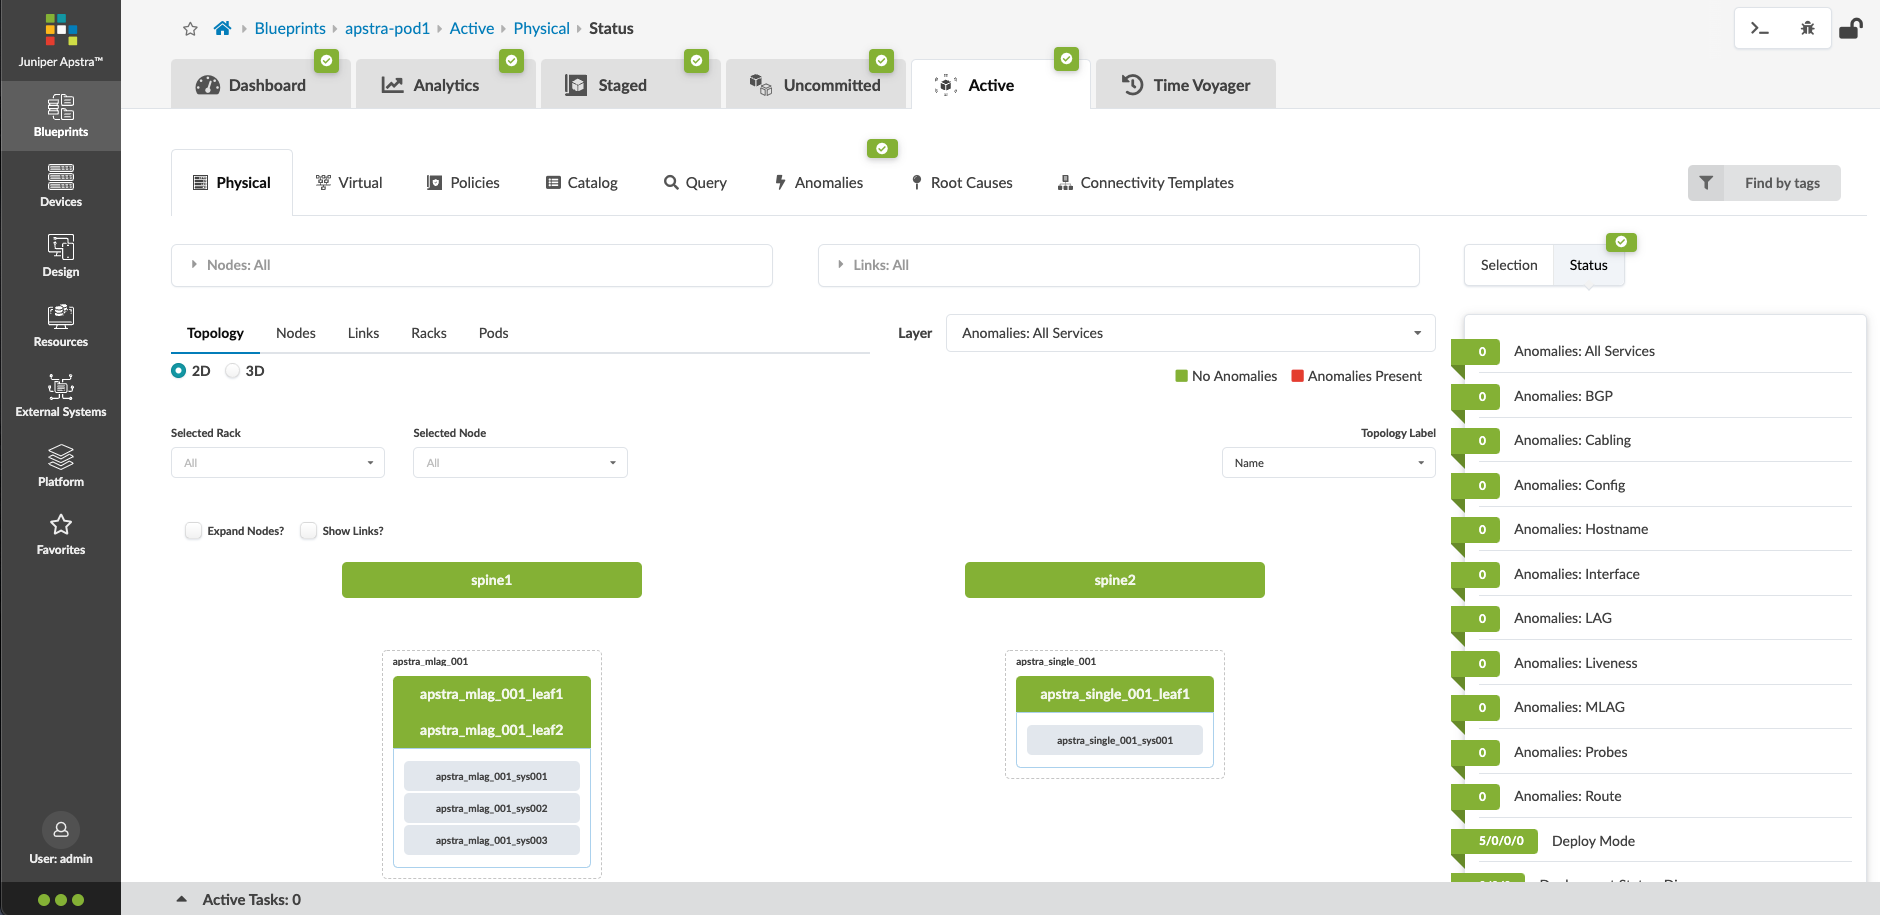Click apstra_single_001_sys001 system node

click(1115, 740)
